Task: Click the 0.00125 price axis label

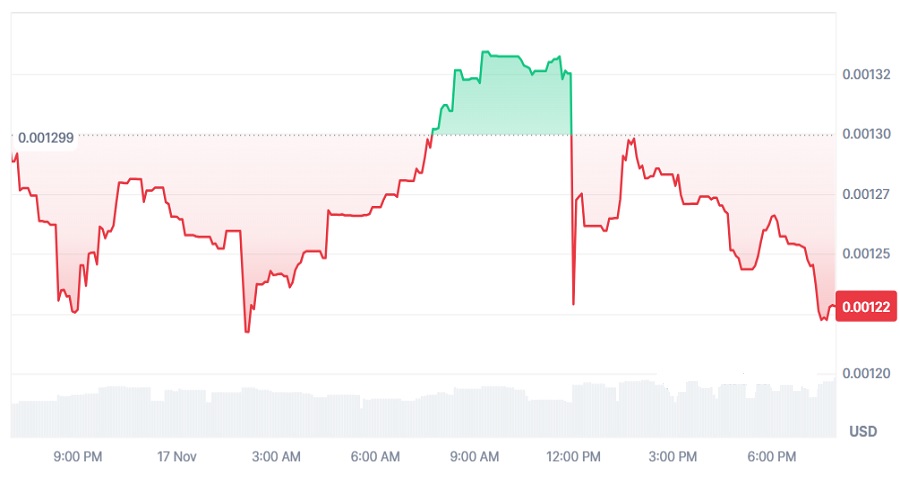Action: click(x=867, y=255)
